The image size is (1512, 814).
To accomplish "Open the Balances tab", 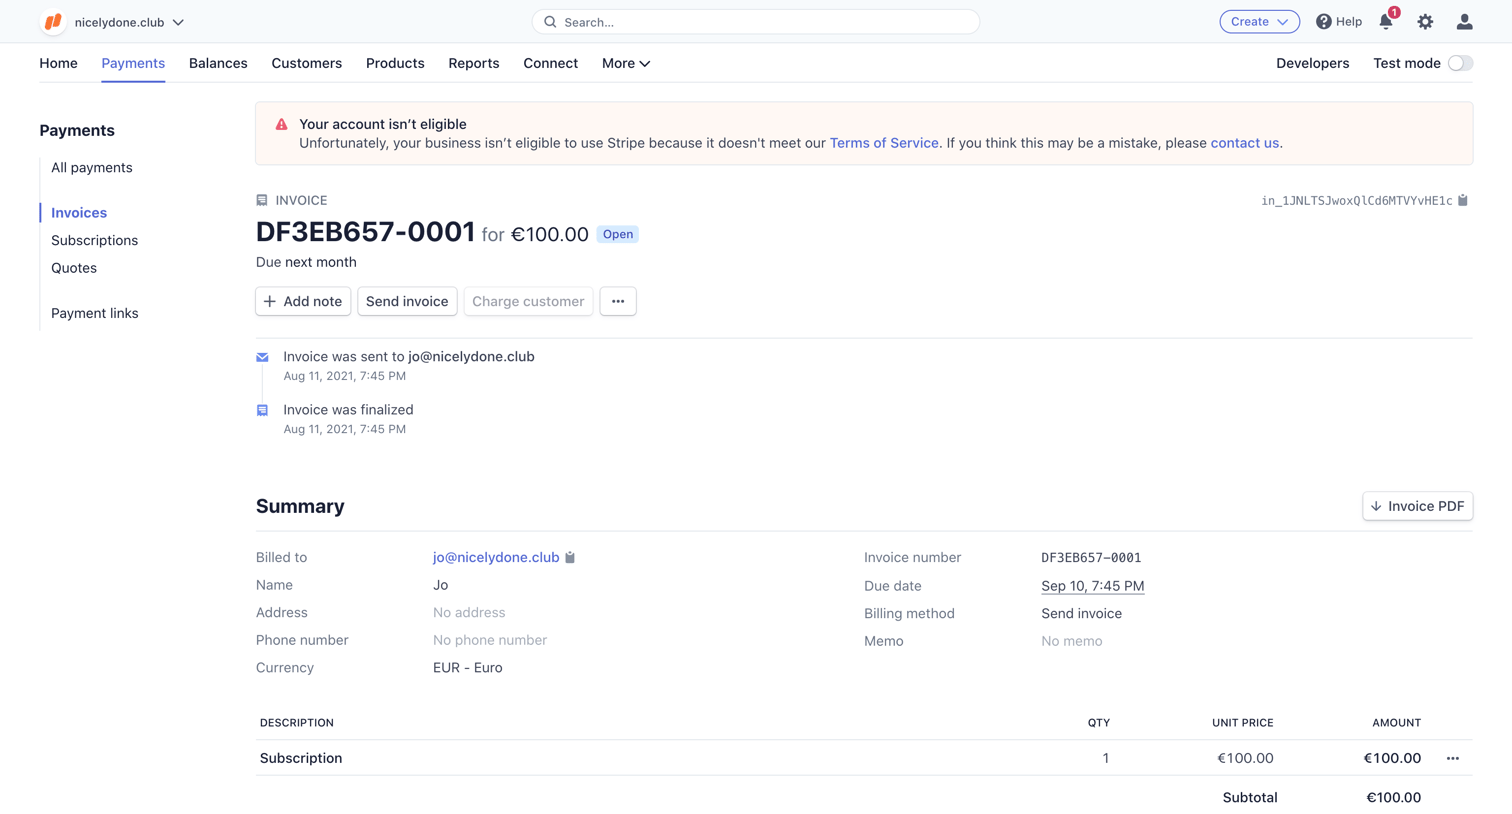I will click(x=218, y=63).
